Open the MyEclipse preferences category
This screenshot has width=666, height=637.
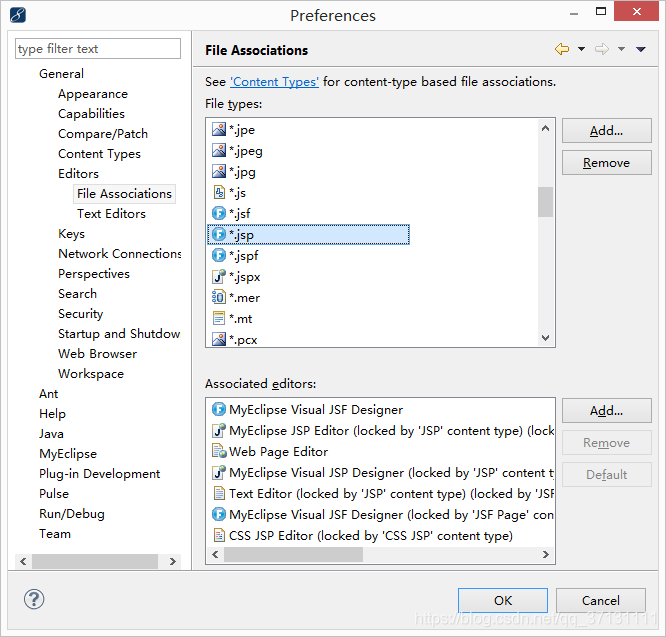pos(68,454)
